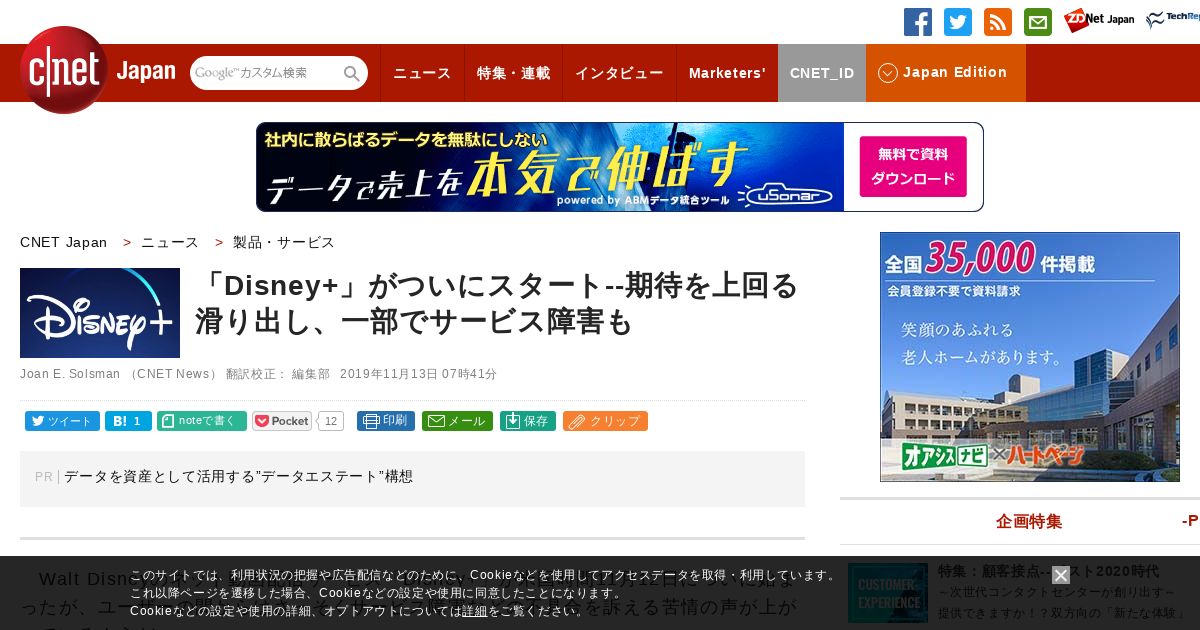Open the CNET_ID menu item

[822, 73]
